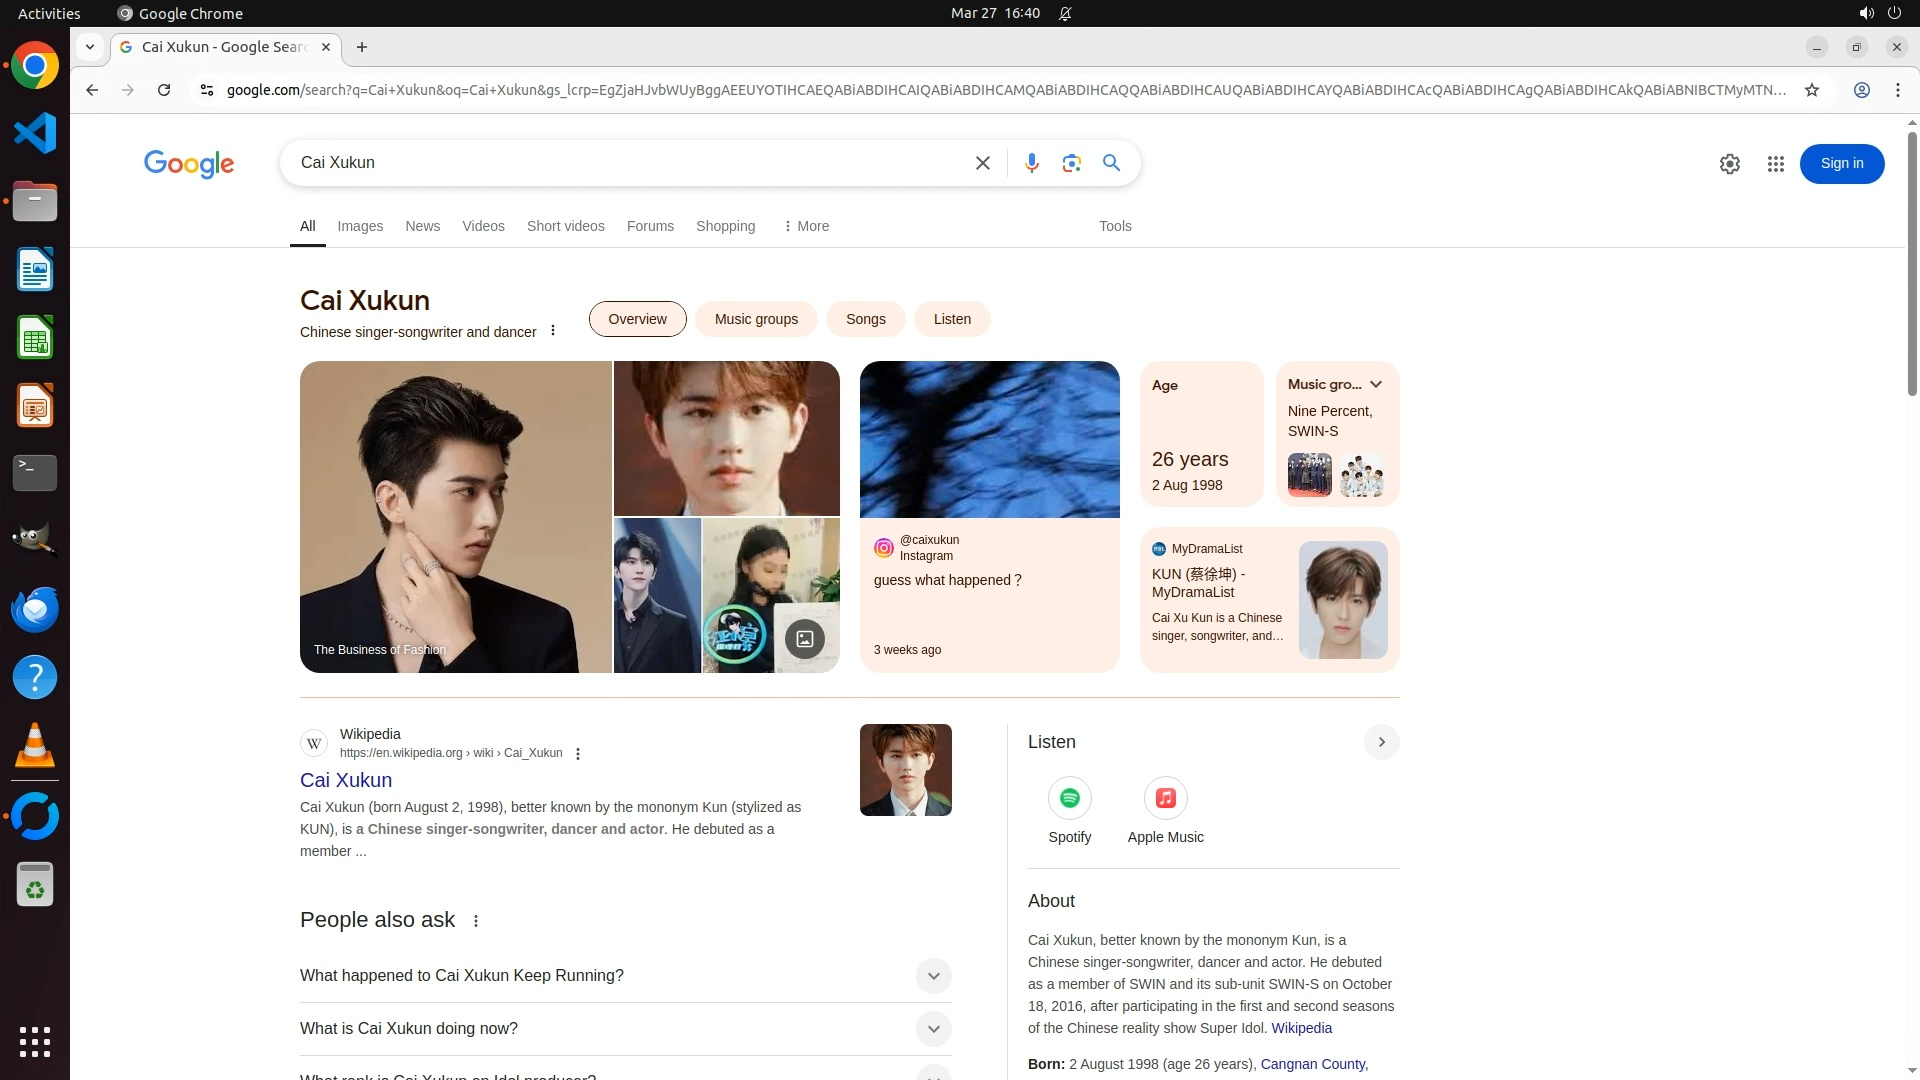Bookmark this page with star icon
This screenshot has height=1080, width=1920.
tap(1811, 90)
